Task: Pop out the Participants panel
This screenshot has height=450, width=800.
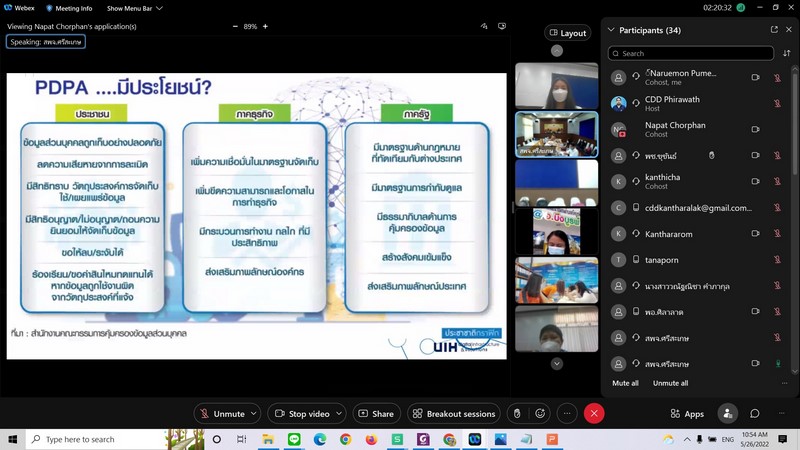Action: 774,30
